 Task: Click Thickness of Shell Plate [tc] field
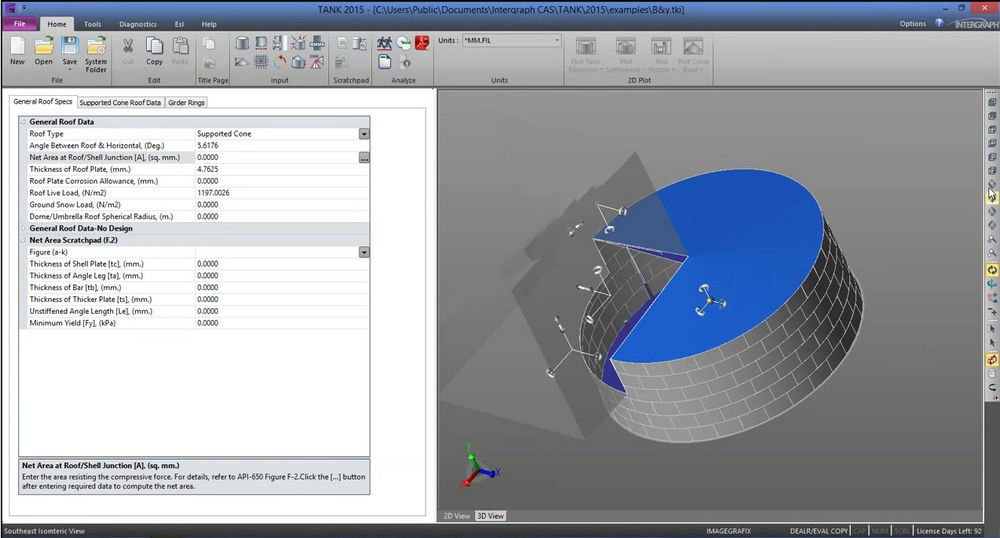(x=281, y=264)
